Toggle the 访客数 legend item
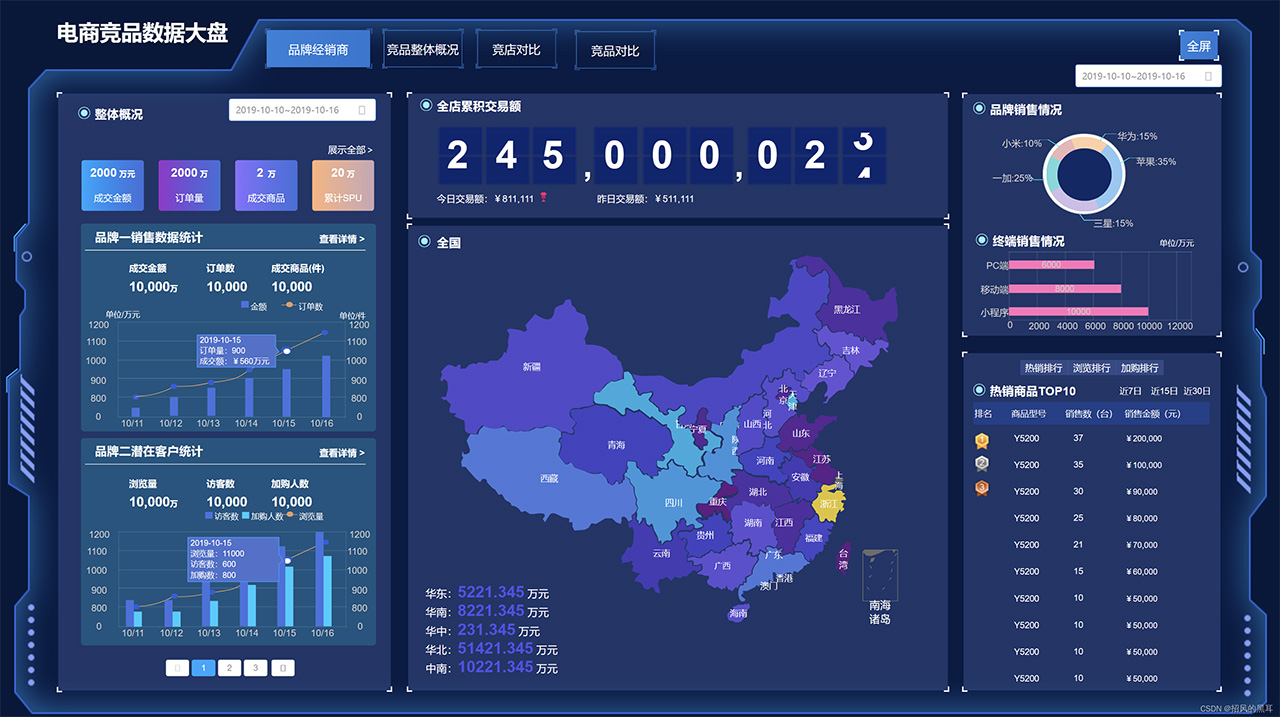 [222, 516]
